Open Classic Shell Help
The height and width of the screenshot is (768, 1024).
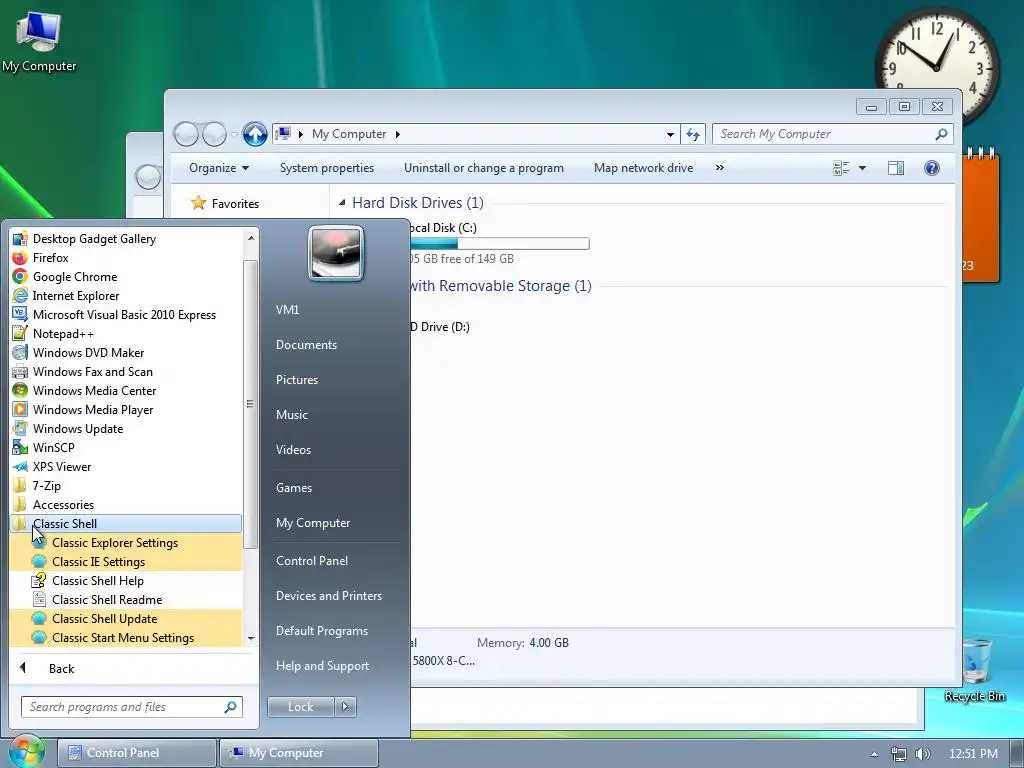[x=125, y=581]
